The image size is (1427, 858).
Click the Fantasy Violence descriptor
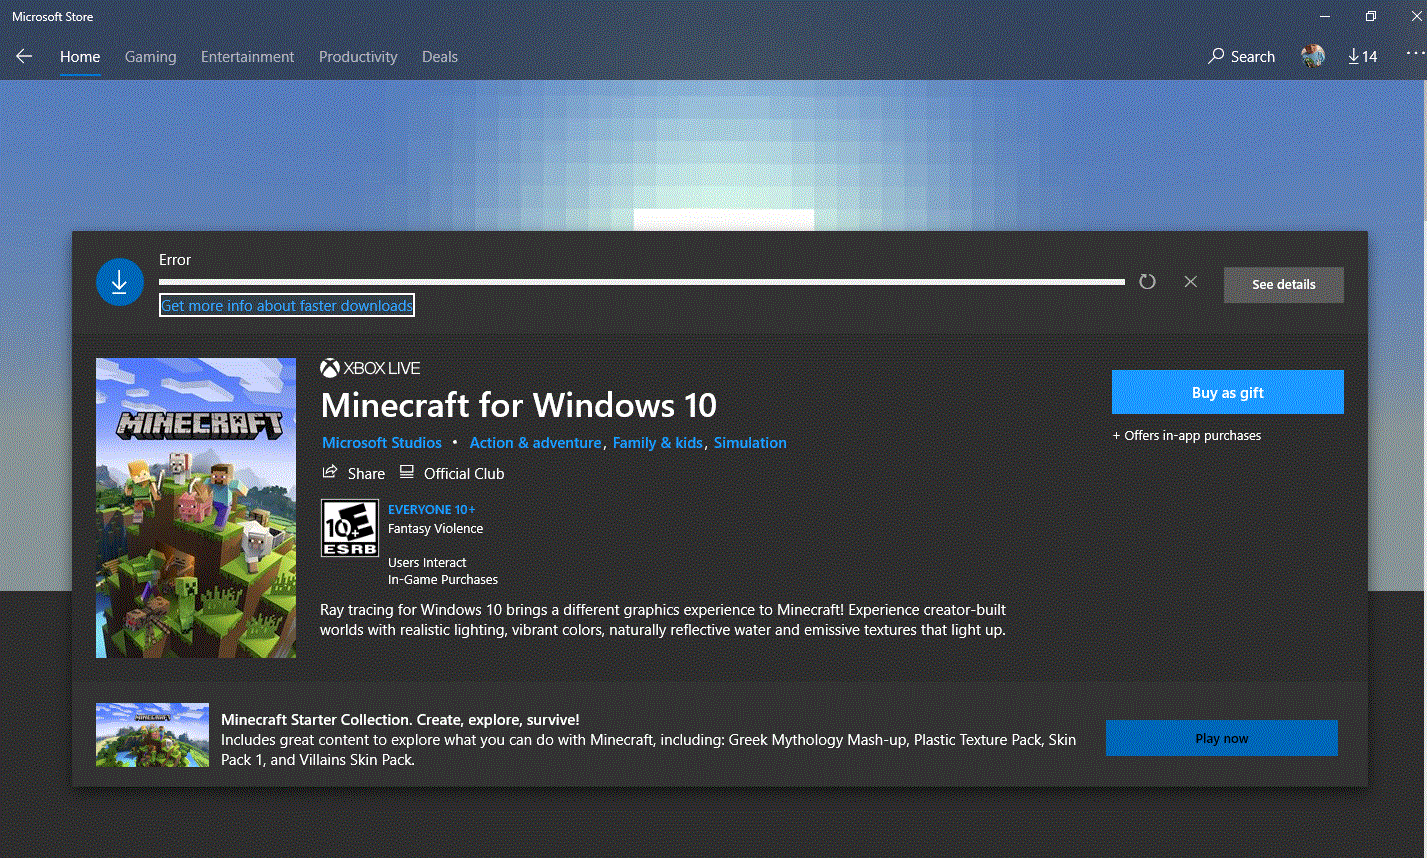(436, 528)
